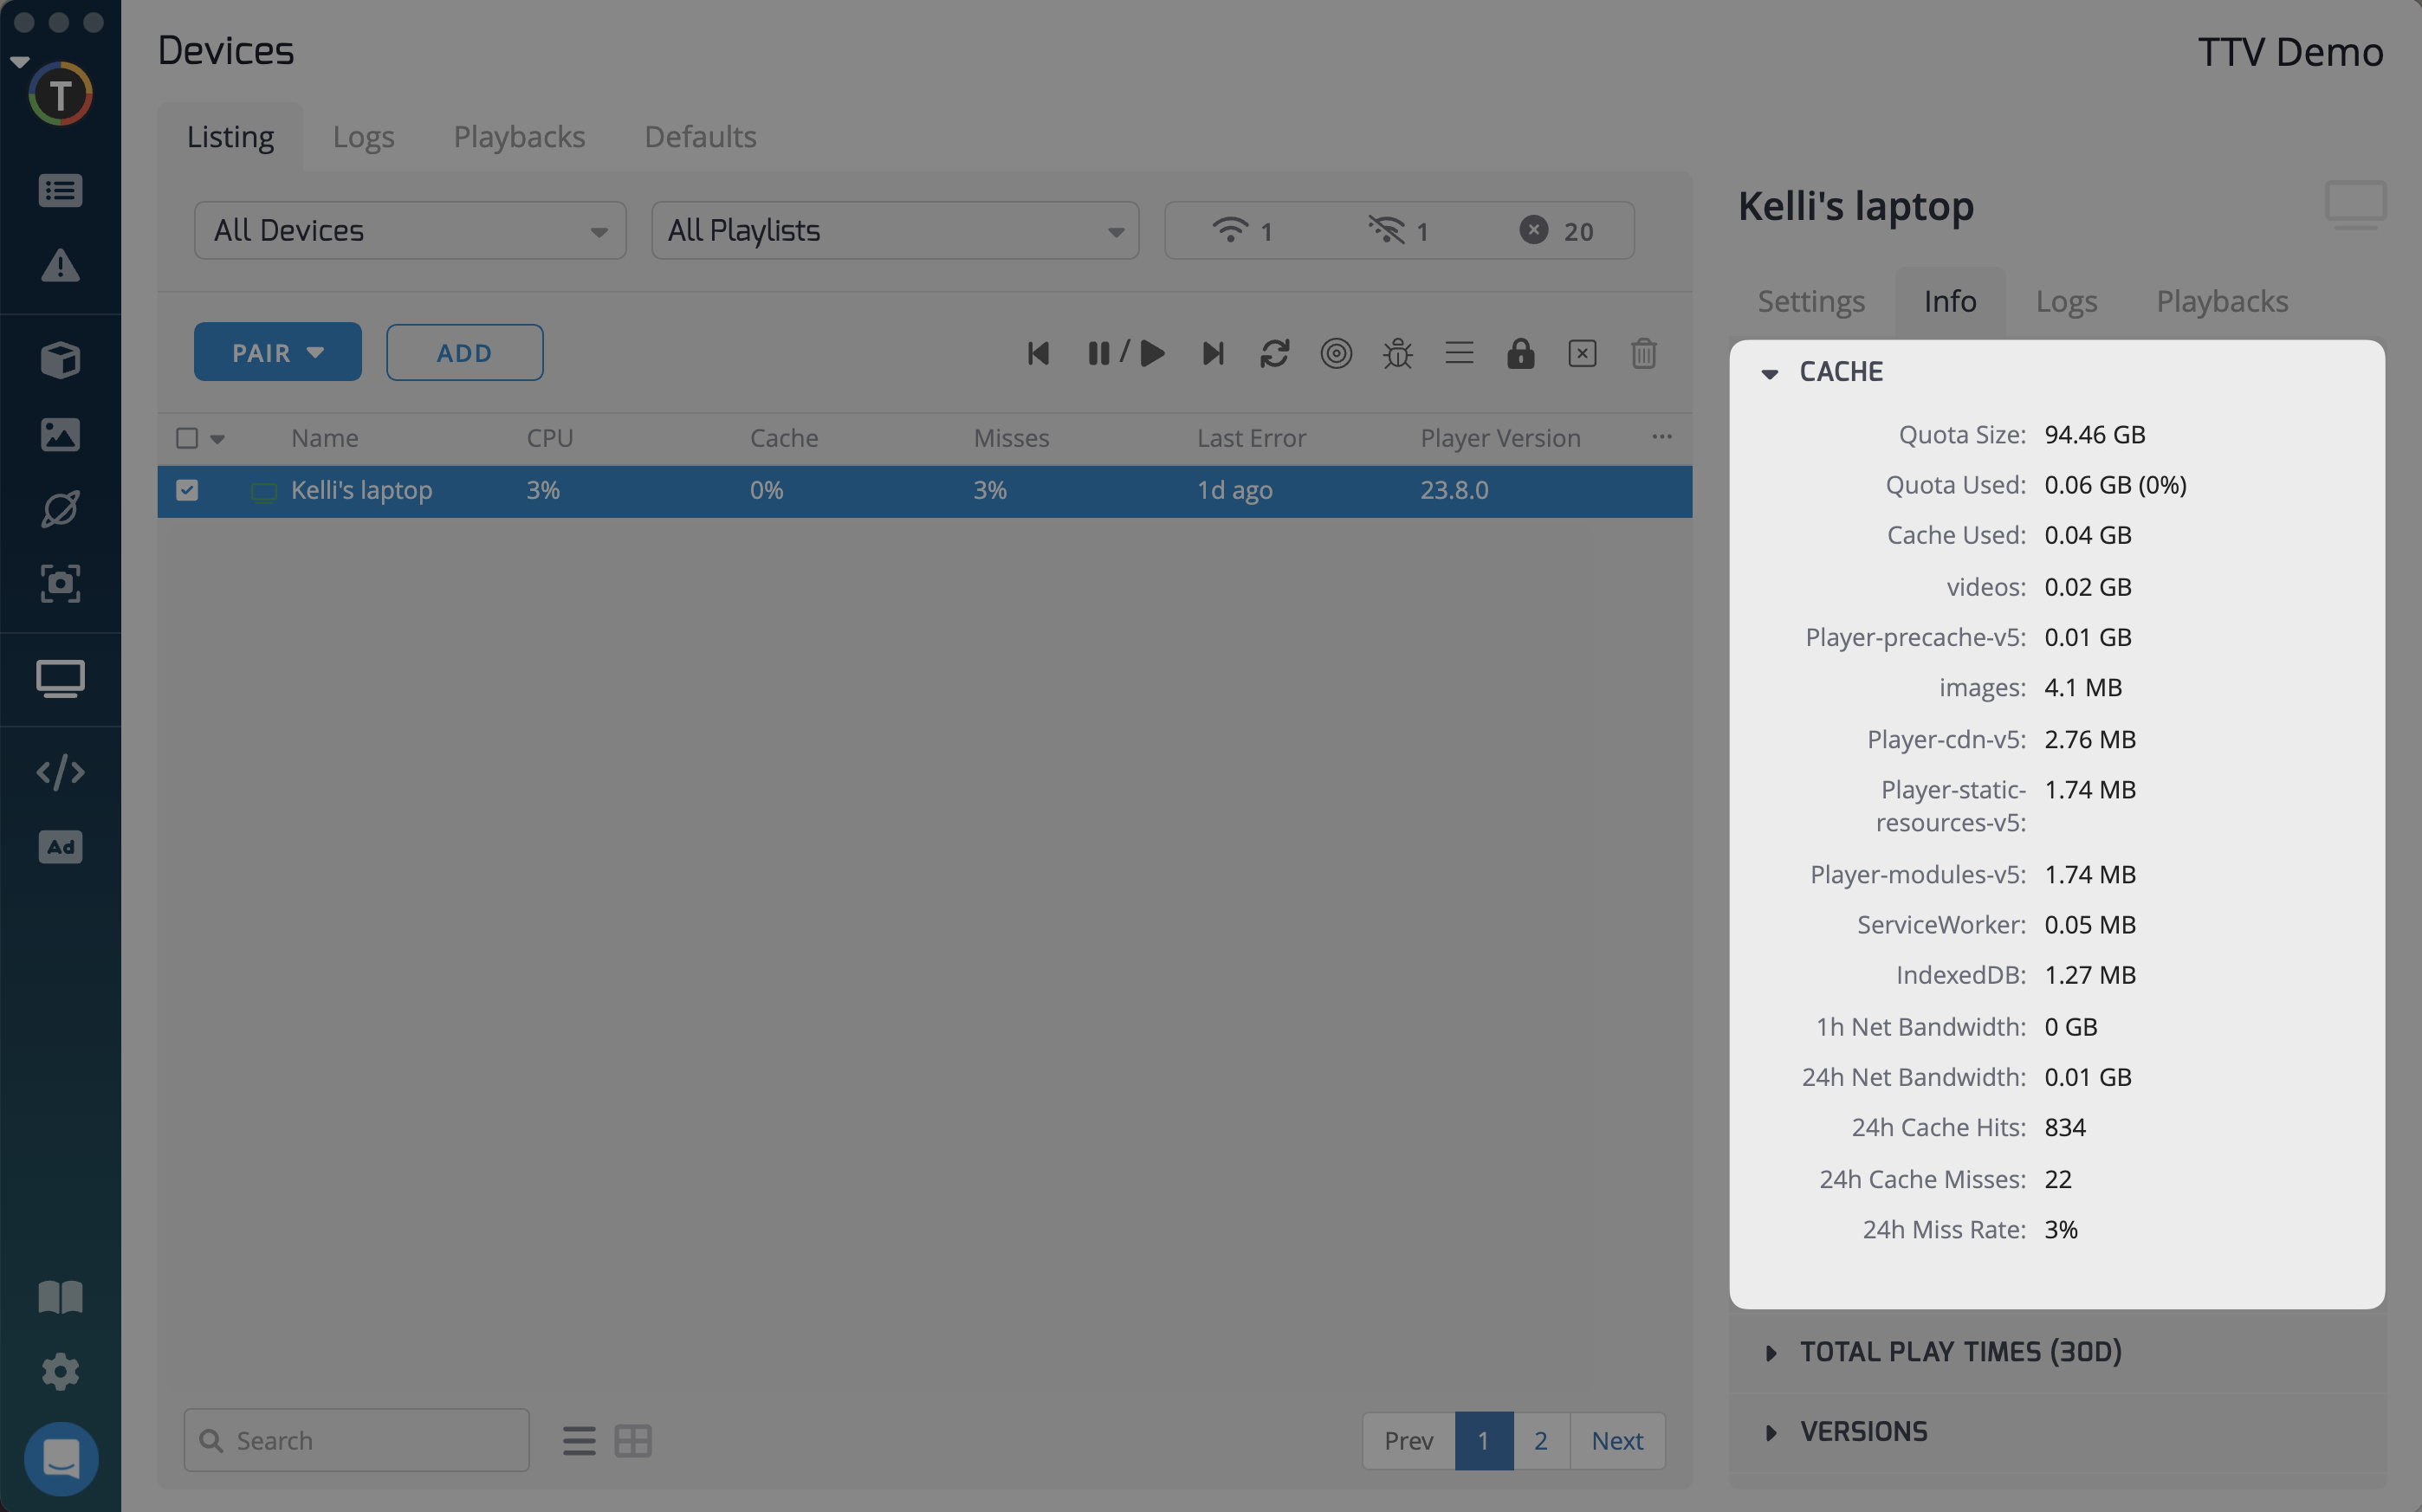Open the code developer sidebar icon
The width and height of the screenshot is (2422, 1512).
click(60, 772)
